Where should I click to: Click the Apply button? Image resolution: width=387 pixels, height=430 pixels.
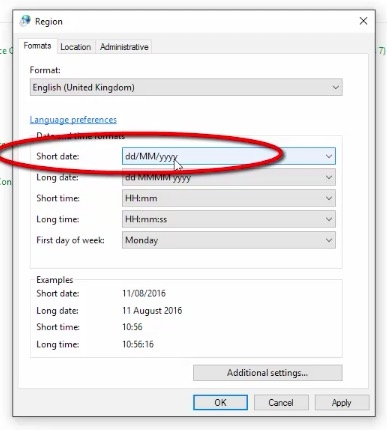point(342,403)
